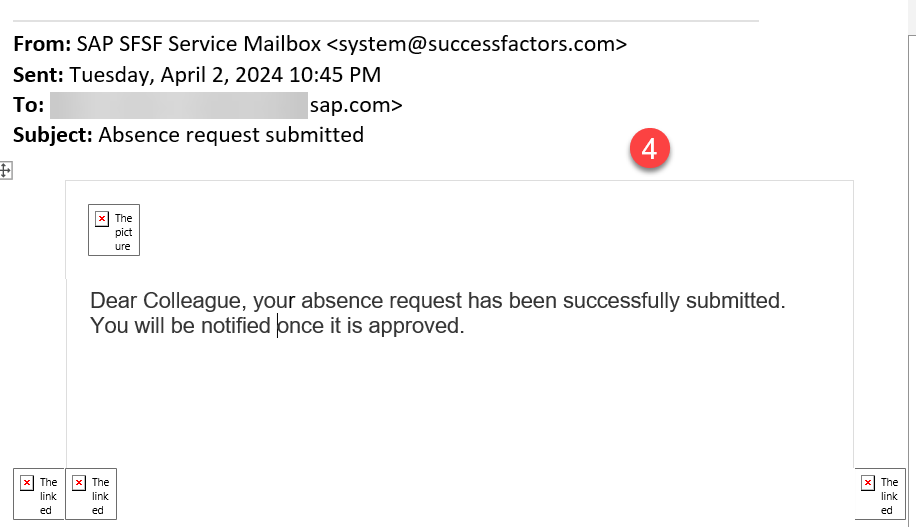Click the red X in the bottom-right placeholder
The image size is (916, 527).
point(868,483)
